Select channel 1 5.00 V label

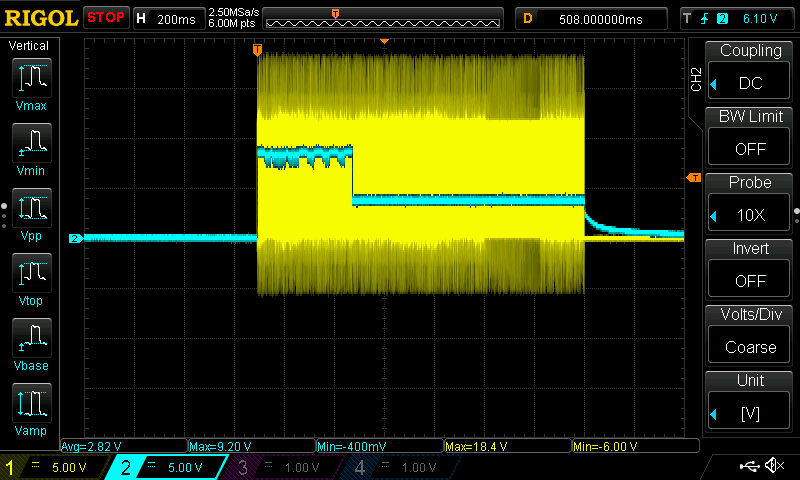(x=69, y=467)
